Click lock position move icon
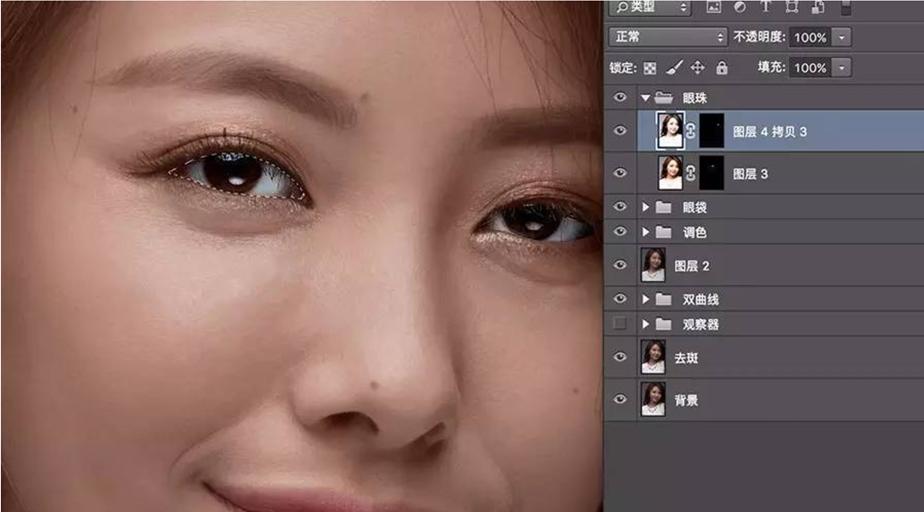This screenshot has height=512, width=924. pyautogui.click(x=698, y=68)
